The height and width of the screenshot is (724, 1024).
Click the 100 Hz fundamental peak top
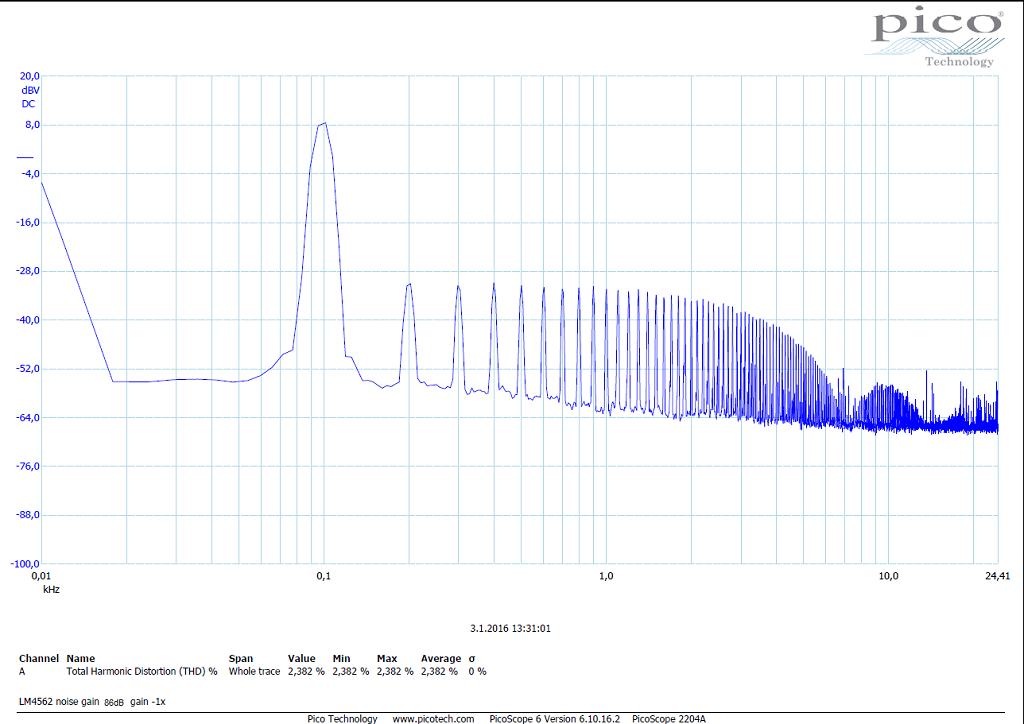tap(325, 123)
